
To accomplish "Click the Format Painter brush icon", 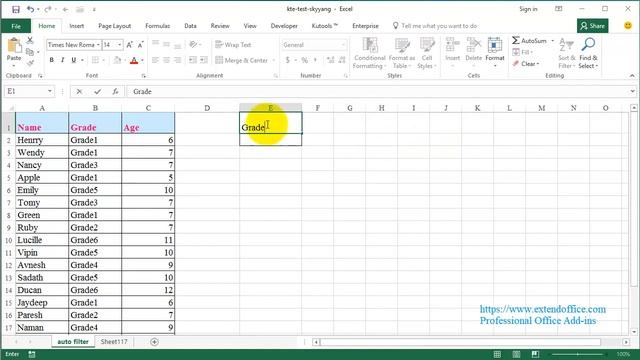I will pos(30,62).
